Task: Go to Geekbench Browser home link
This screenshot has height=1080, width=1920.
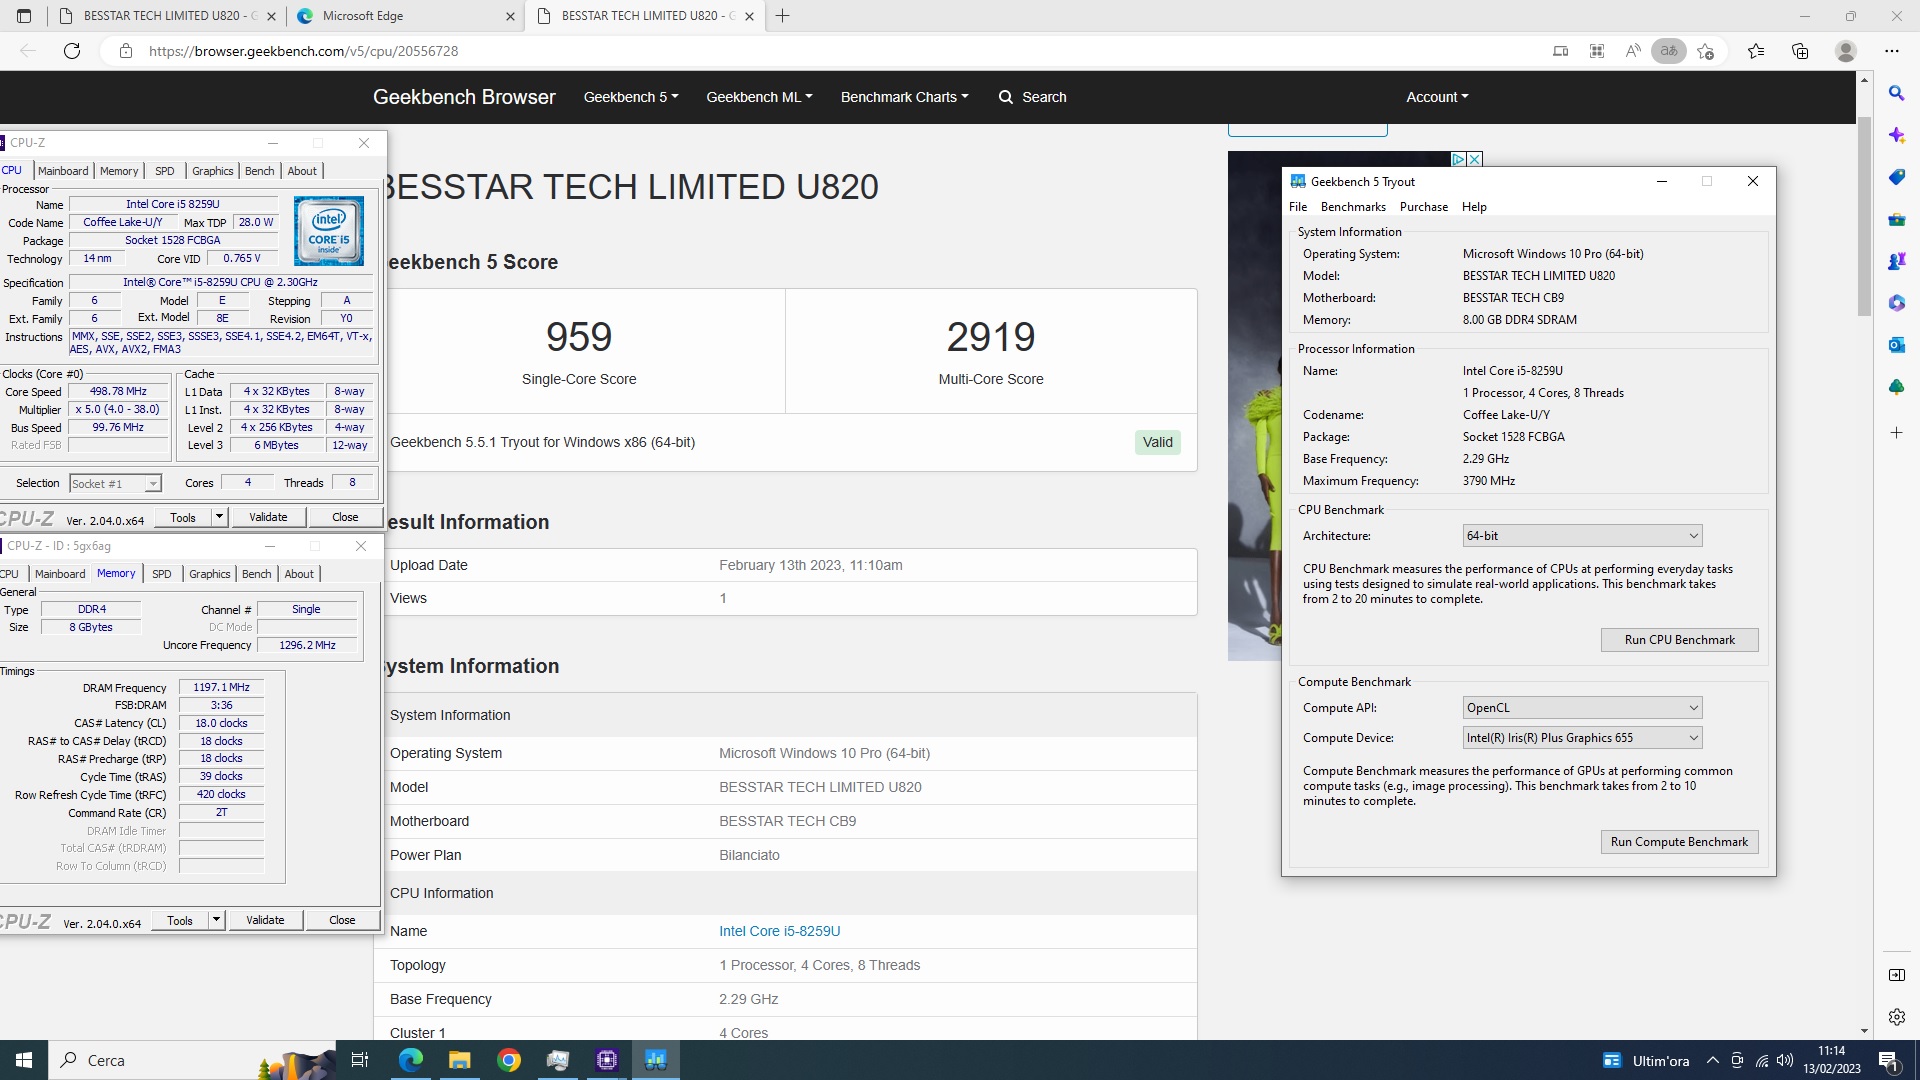Action: click(x=464, y=97)
